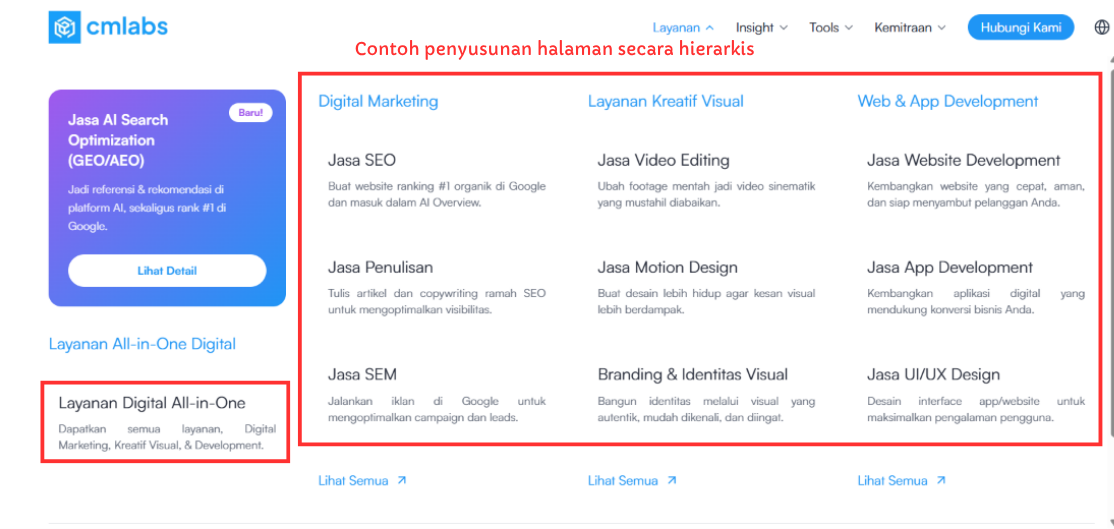Click the Jasa AI Search Optimization card title
Viewport: 1114px width, 529px height.
coord(119,140)
